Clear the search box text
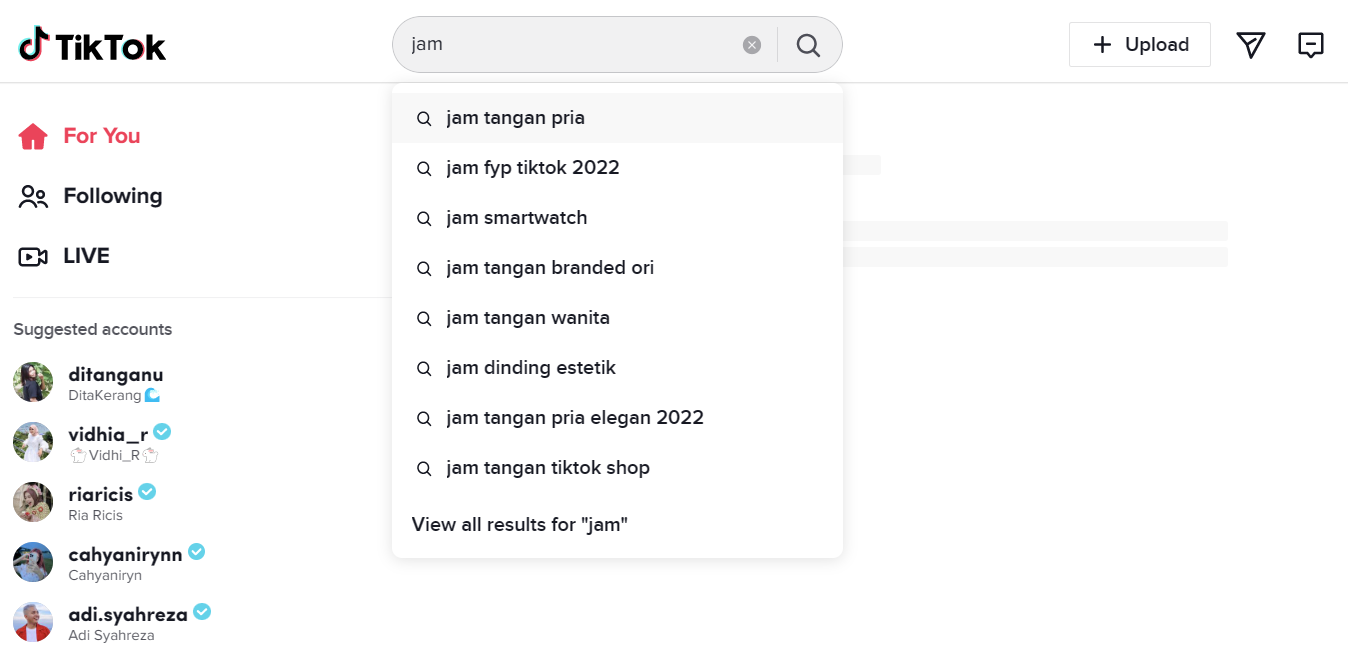This screenshot has height=655, width=1348. pyautogui.click(x=752, y=45)
